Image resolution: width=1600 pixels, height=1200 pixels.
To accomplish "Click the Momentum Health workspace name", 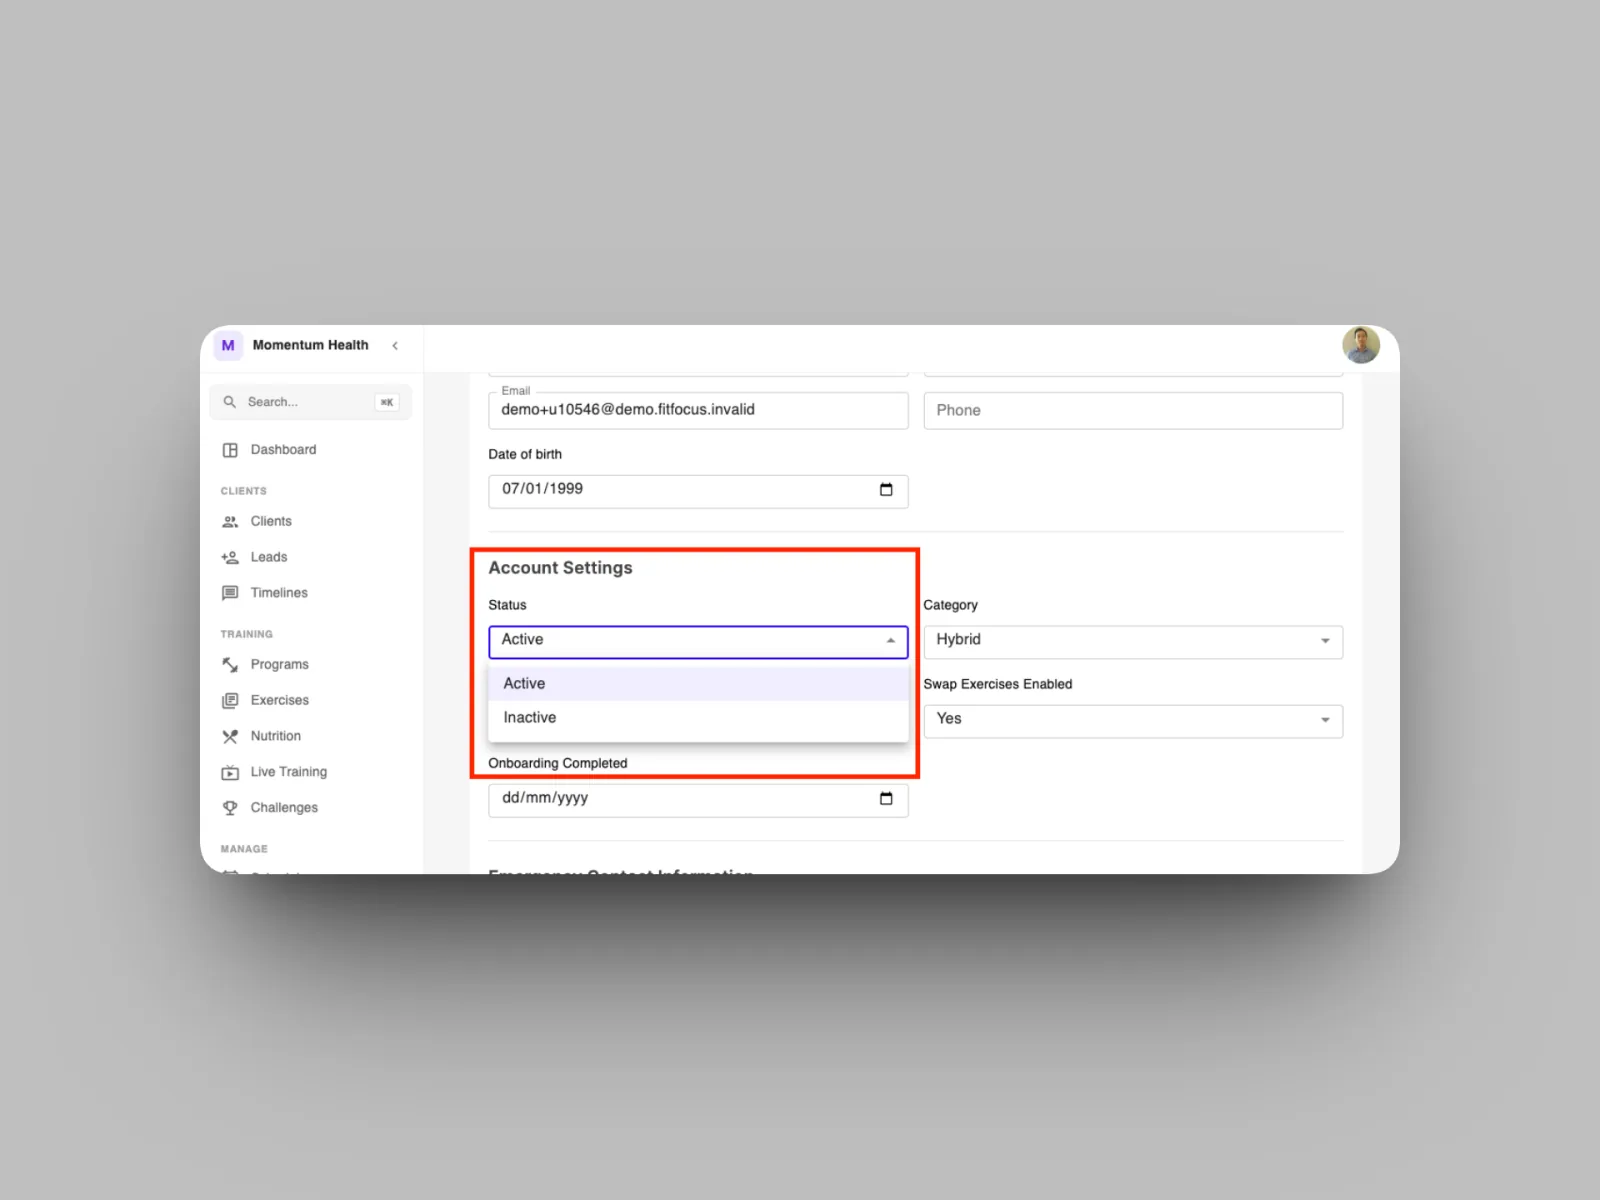I will (310, 345).
